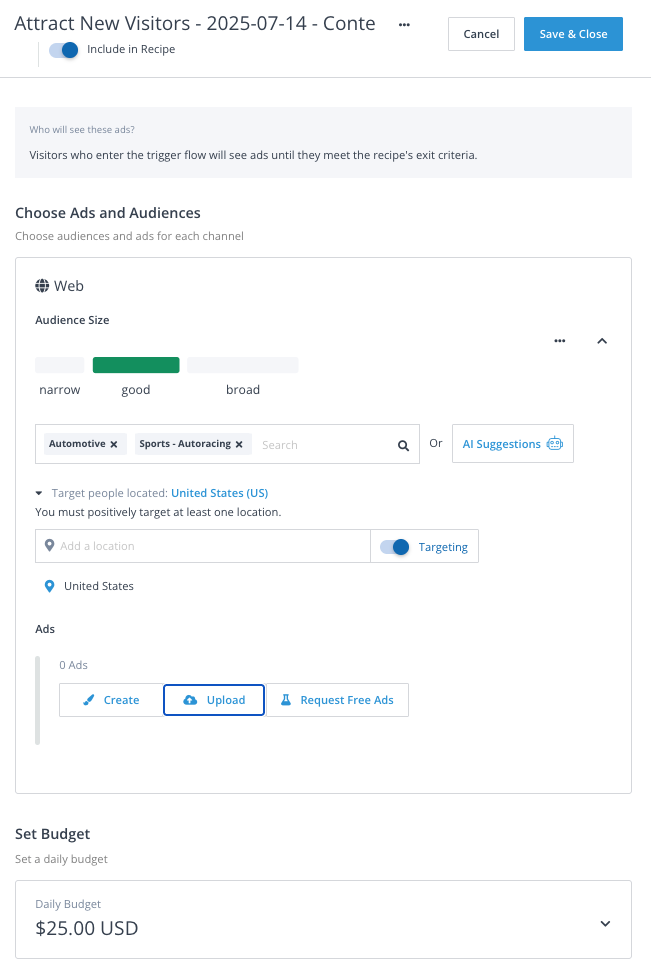Viewport: 651px width, 978px height.
Task: Click the Upload ad button label
Action: coord(226,700)
